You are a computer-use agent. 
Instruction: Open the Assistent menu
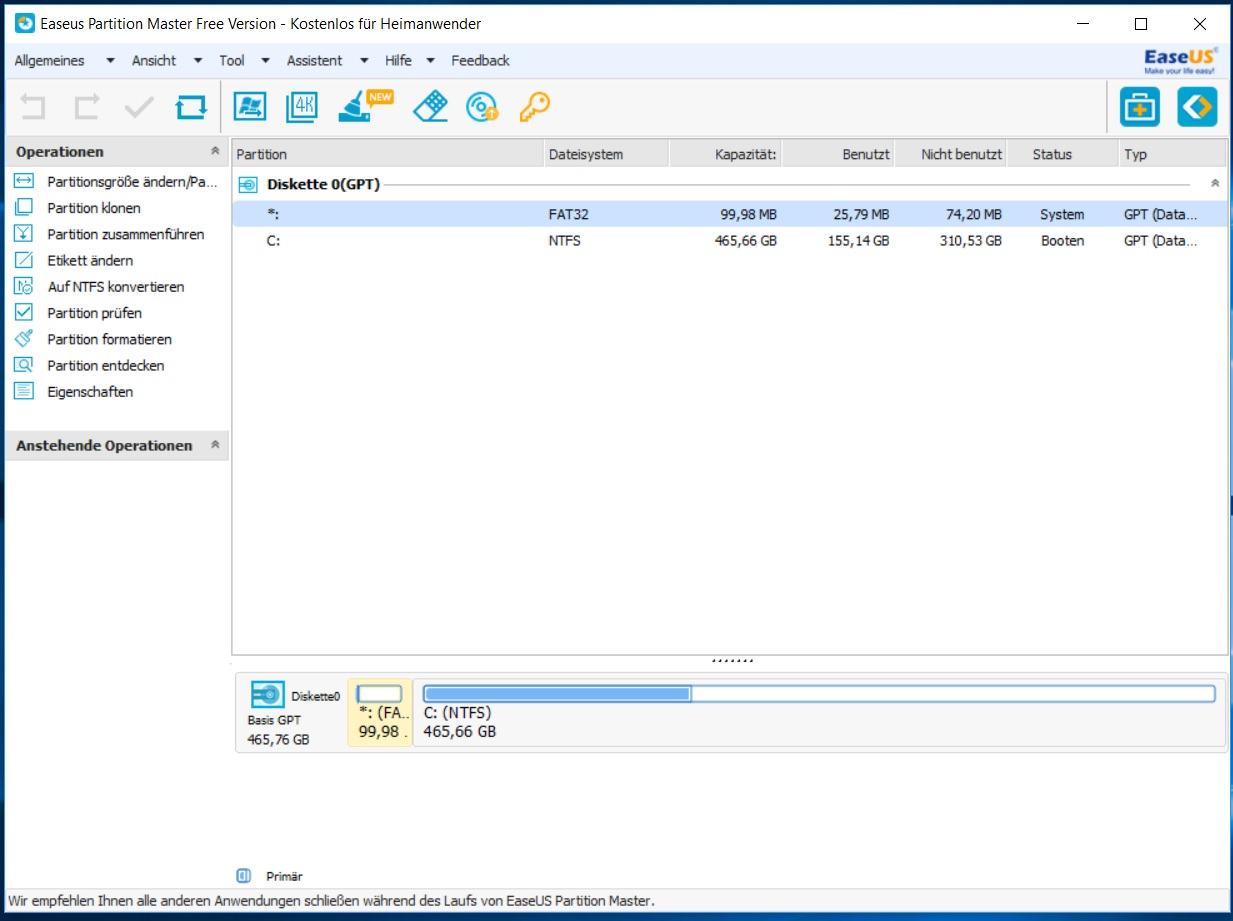pyautogui.click(x=315, y=60)
